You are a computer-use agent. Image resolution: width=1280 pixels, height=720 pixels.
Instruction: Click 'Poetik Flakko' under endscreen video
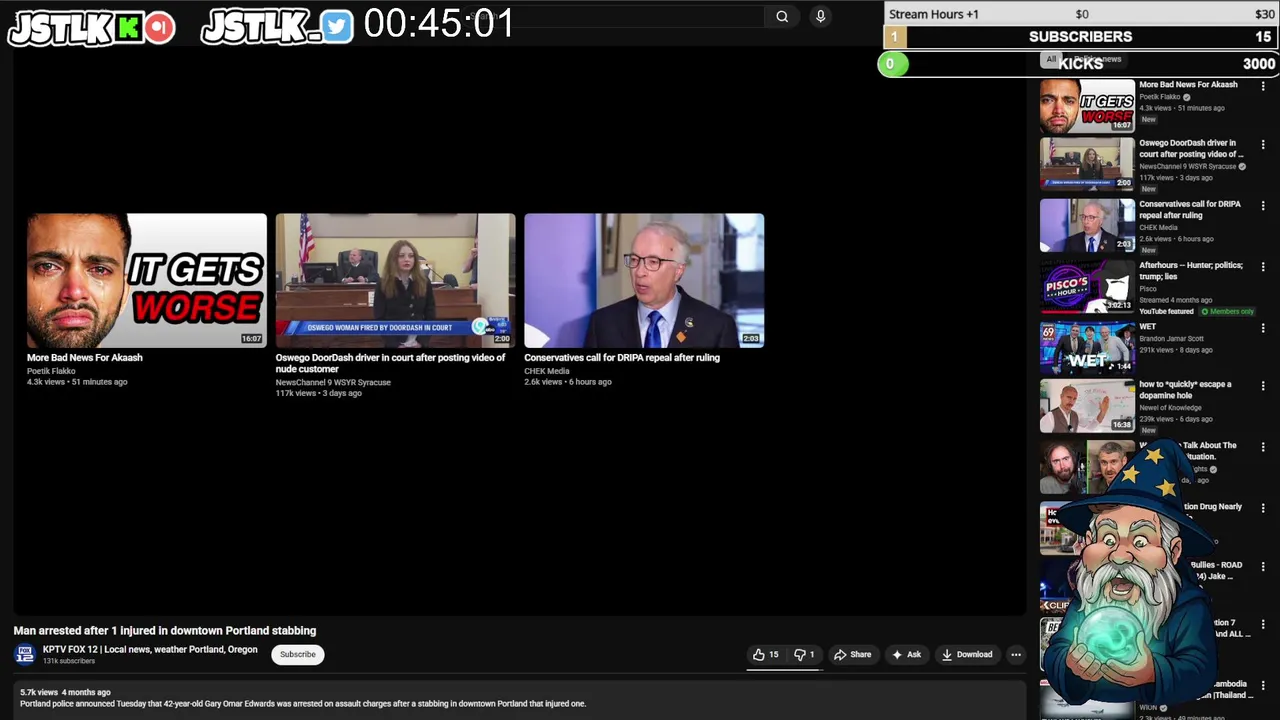click(x=51, y=371)
